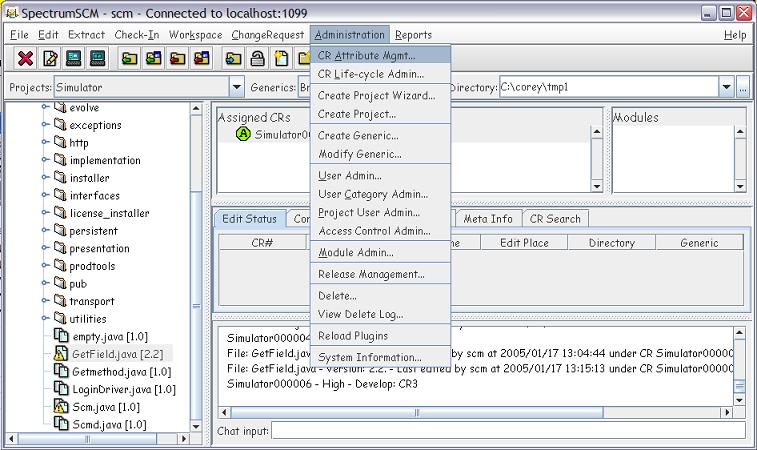The height and width of the screenshot is (450, 757).
Task: Open Access Control Admin menu entry
Action: point(380,231)
